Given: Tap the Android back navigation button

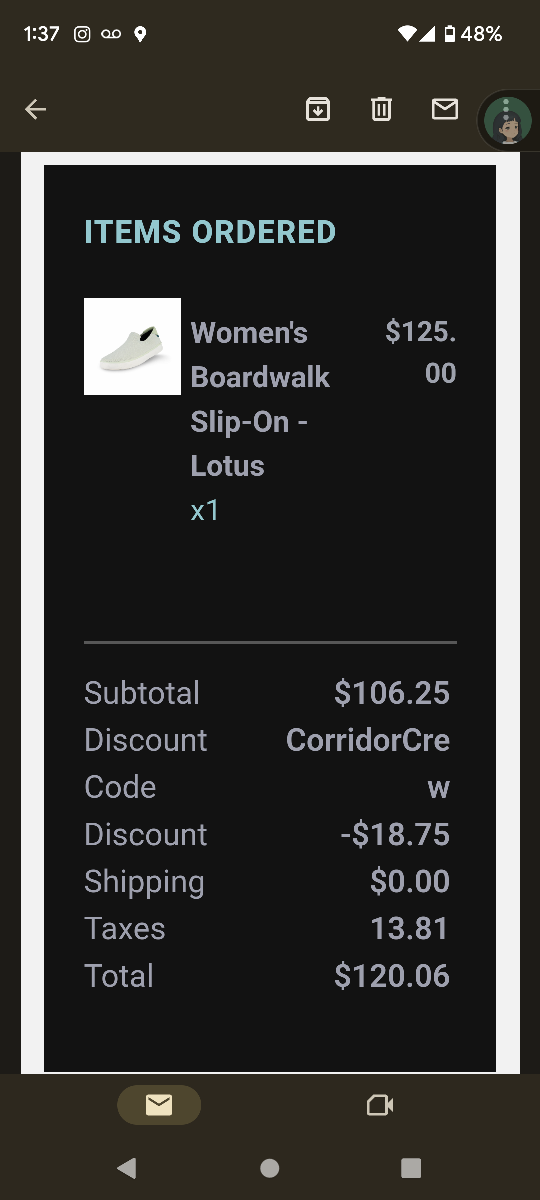Looking at the screenshot, I should click(126, 1168).
